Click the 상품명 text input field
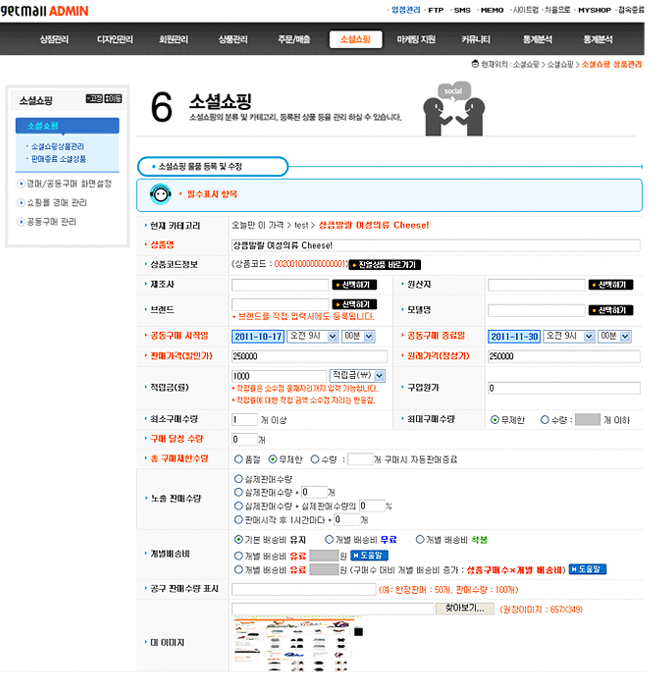This screenshot has height=675, width=650. [x=435, y=245]
